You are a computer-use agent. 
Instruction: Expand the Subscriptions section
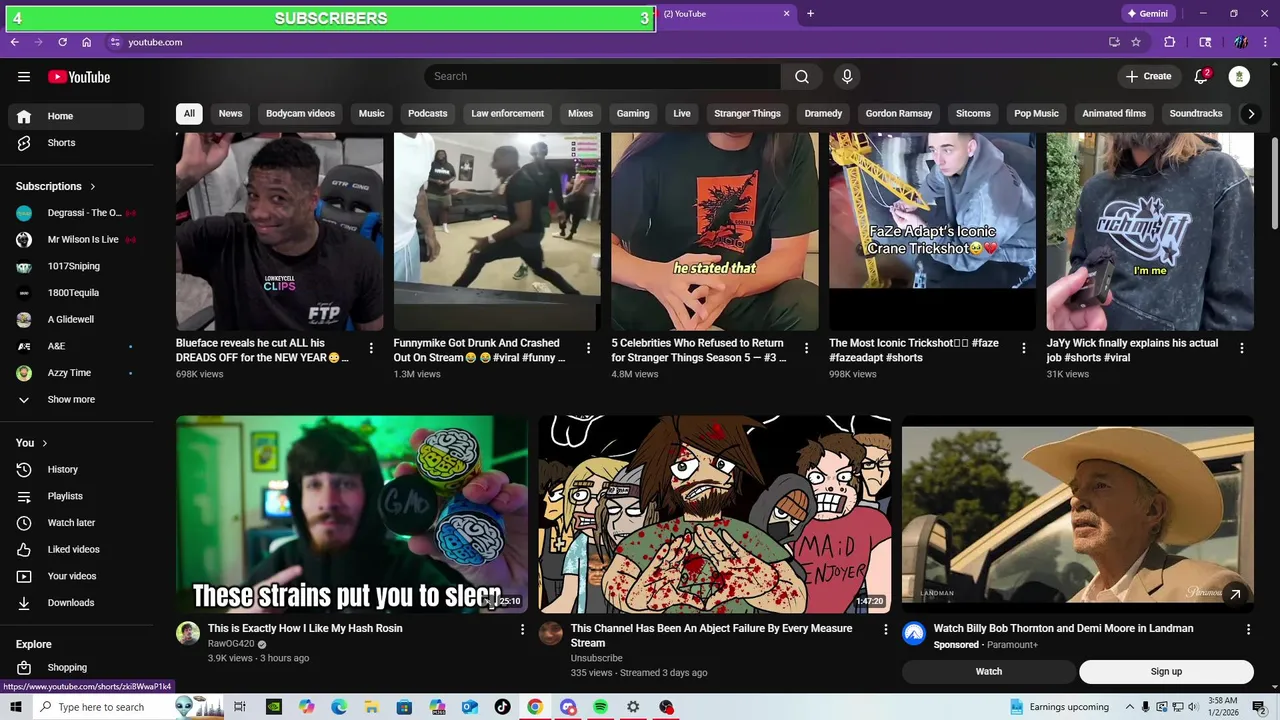[56, 186]
